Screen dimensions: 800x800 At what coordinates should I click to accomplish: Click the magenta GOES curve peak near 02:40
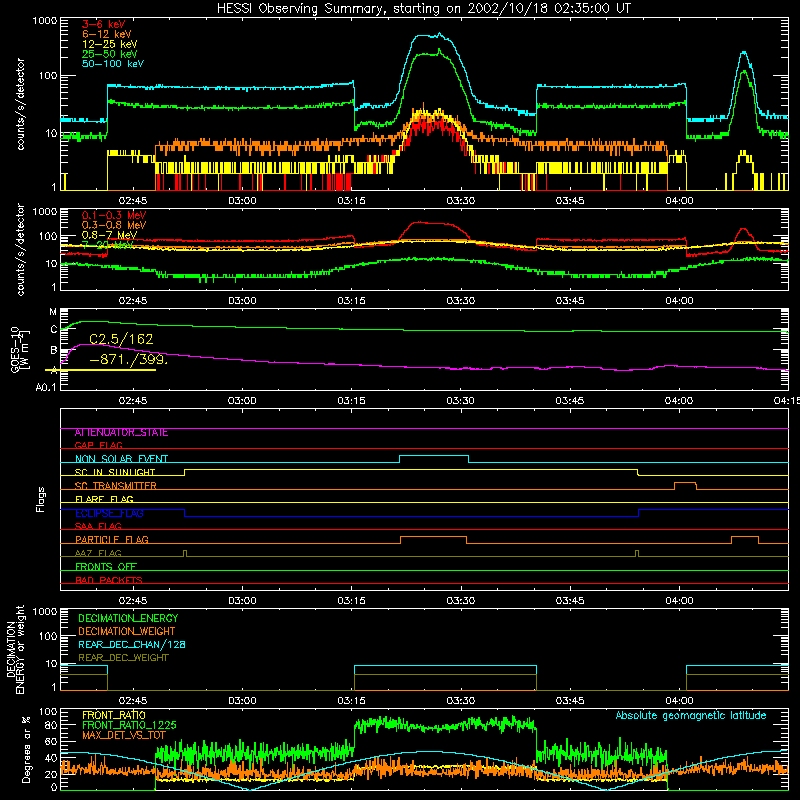89,345
